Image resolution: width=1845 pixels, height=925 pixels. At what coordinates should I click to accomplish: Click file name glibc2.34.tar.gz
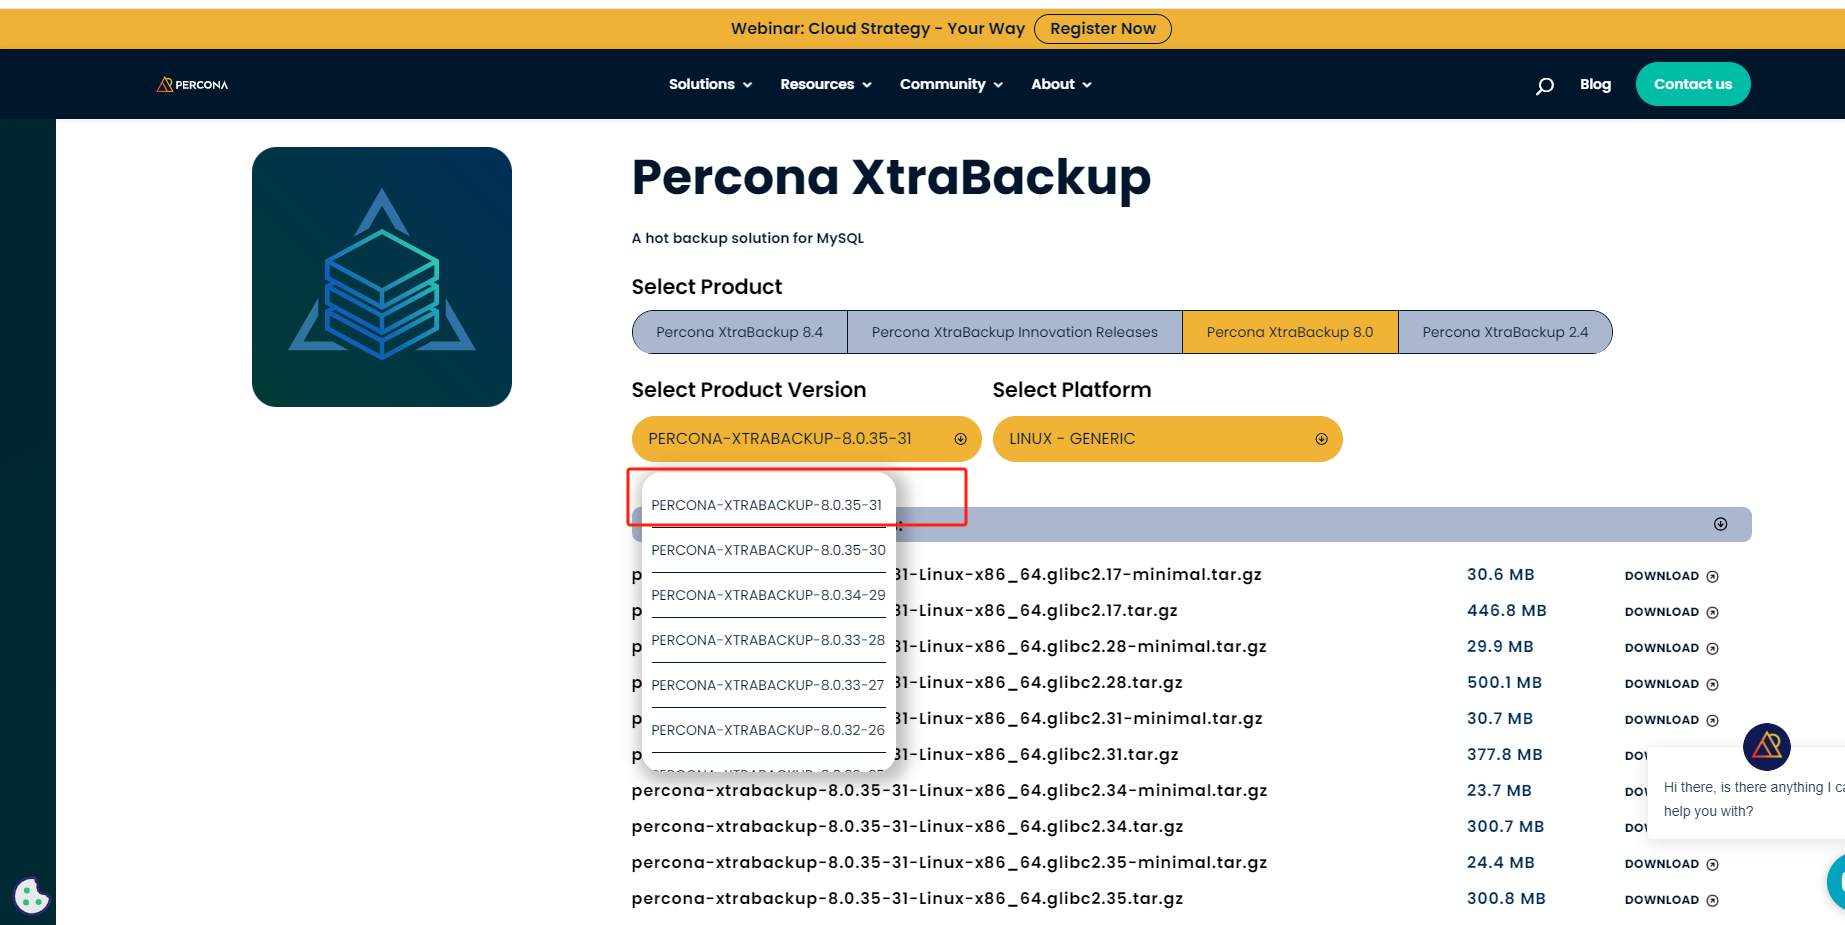coord(907,827)
